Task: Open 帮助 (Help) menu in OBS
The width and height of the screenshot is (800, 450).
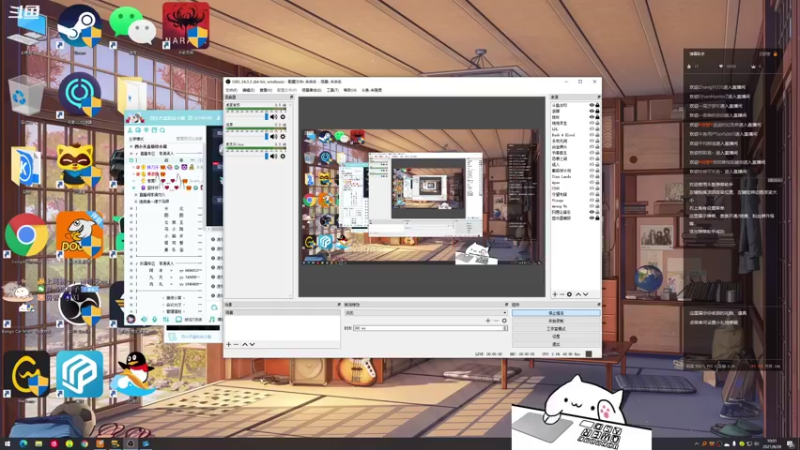Action: [349, 90]
